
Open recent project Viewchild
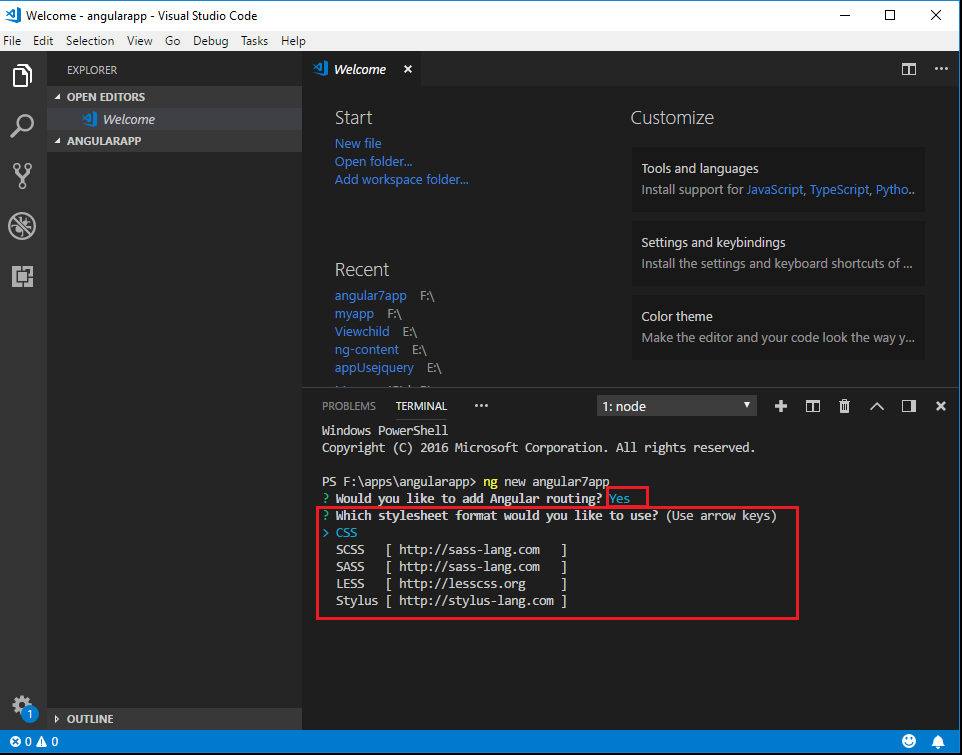[x=362, y=332]
